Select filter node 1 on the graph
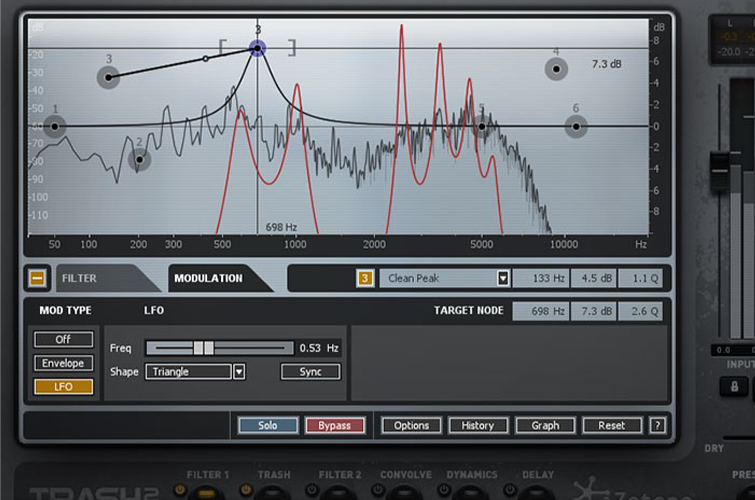The width and height of the screenshot is (755, 500). (54, 127)
